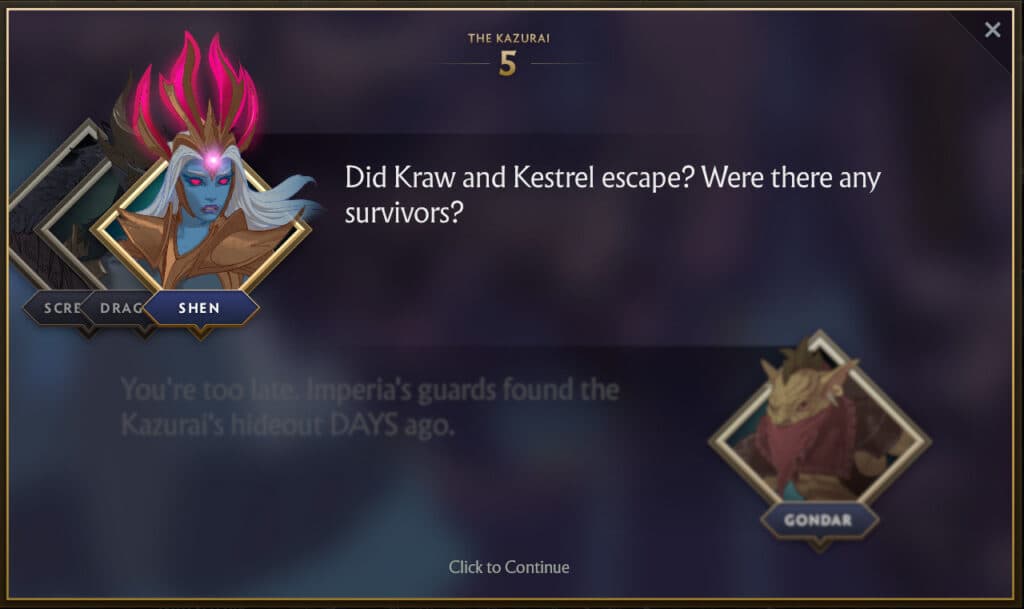Click Shen's line about Kraw and Kestrel
1024x609 pixels.
point(613,195)
